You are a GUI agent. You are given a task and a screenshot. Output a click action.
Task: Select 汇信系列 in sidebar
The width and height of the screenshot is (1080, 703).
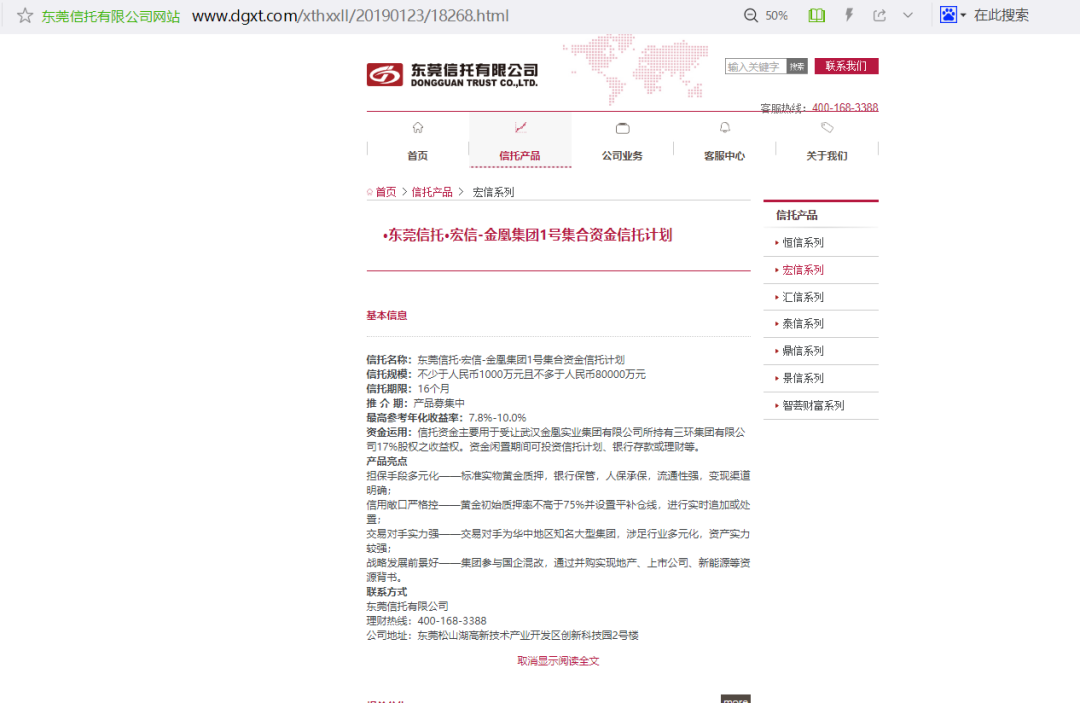(803, 297)
